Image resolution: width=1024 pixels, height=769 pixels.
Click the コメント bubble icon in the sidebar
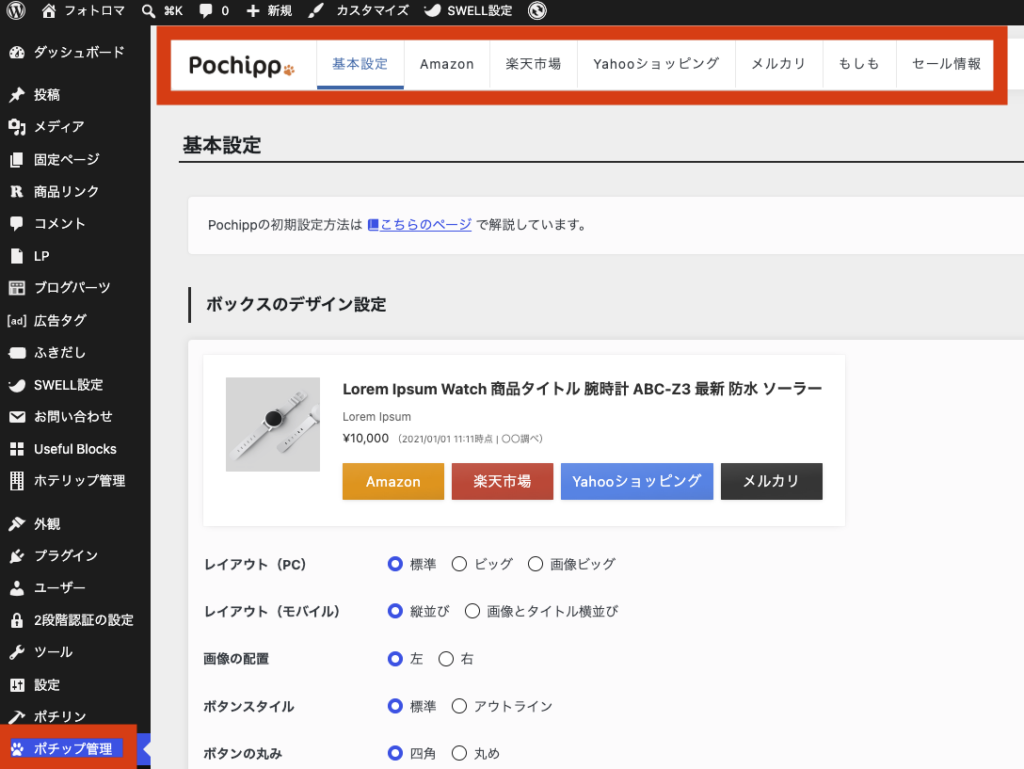click(17, 223)
